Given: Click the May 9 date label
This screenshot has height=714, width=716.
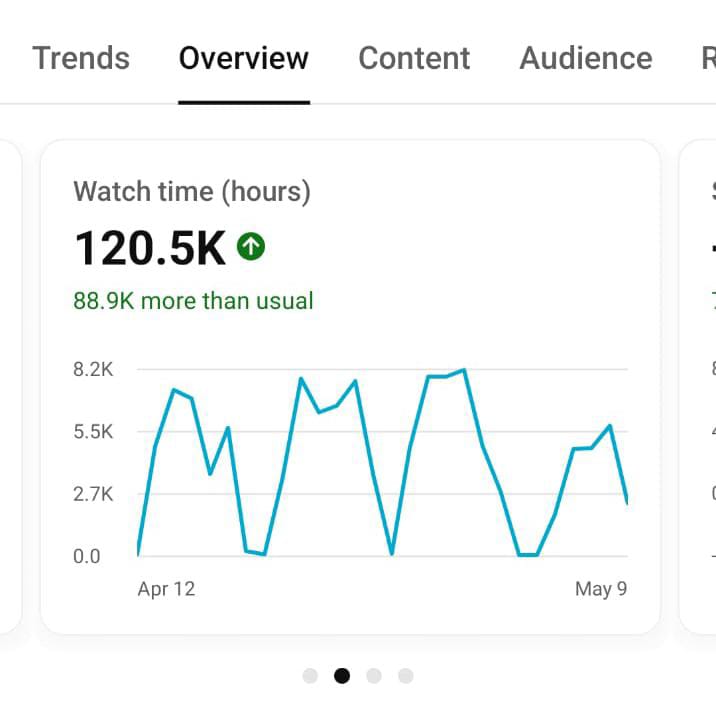Looking at the screenshot, I should click(x=601, y=589).
